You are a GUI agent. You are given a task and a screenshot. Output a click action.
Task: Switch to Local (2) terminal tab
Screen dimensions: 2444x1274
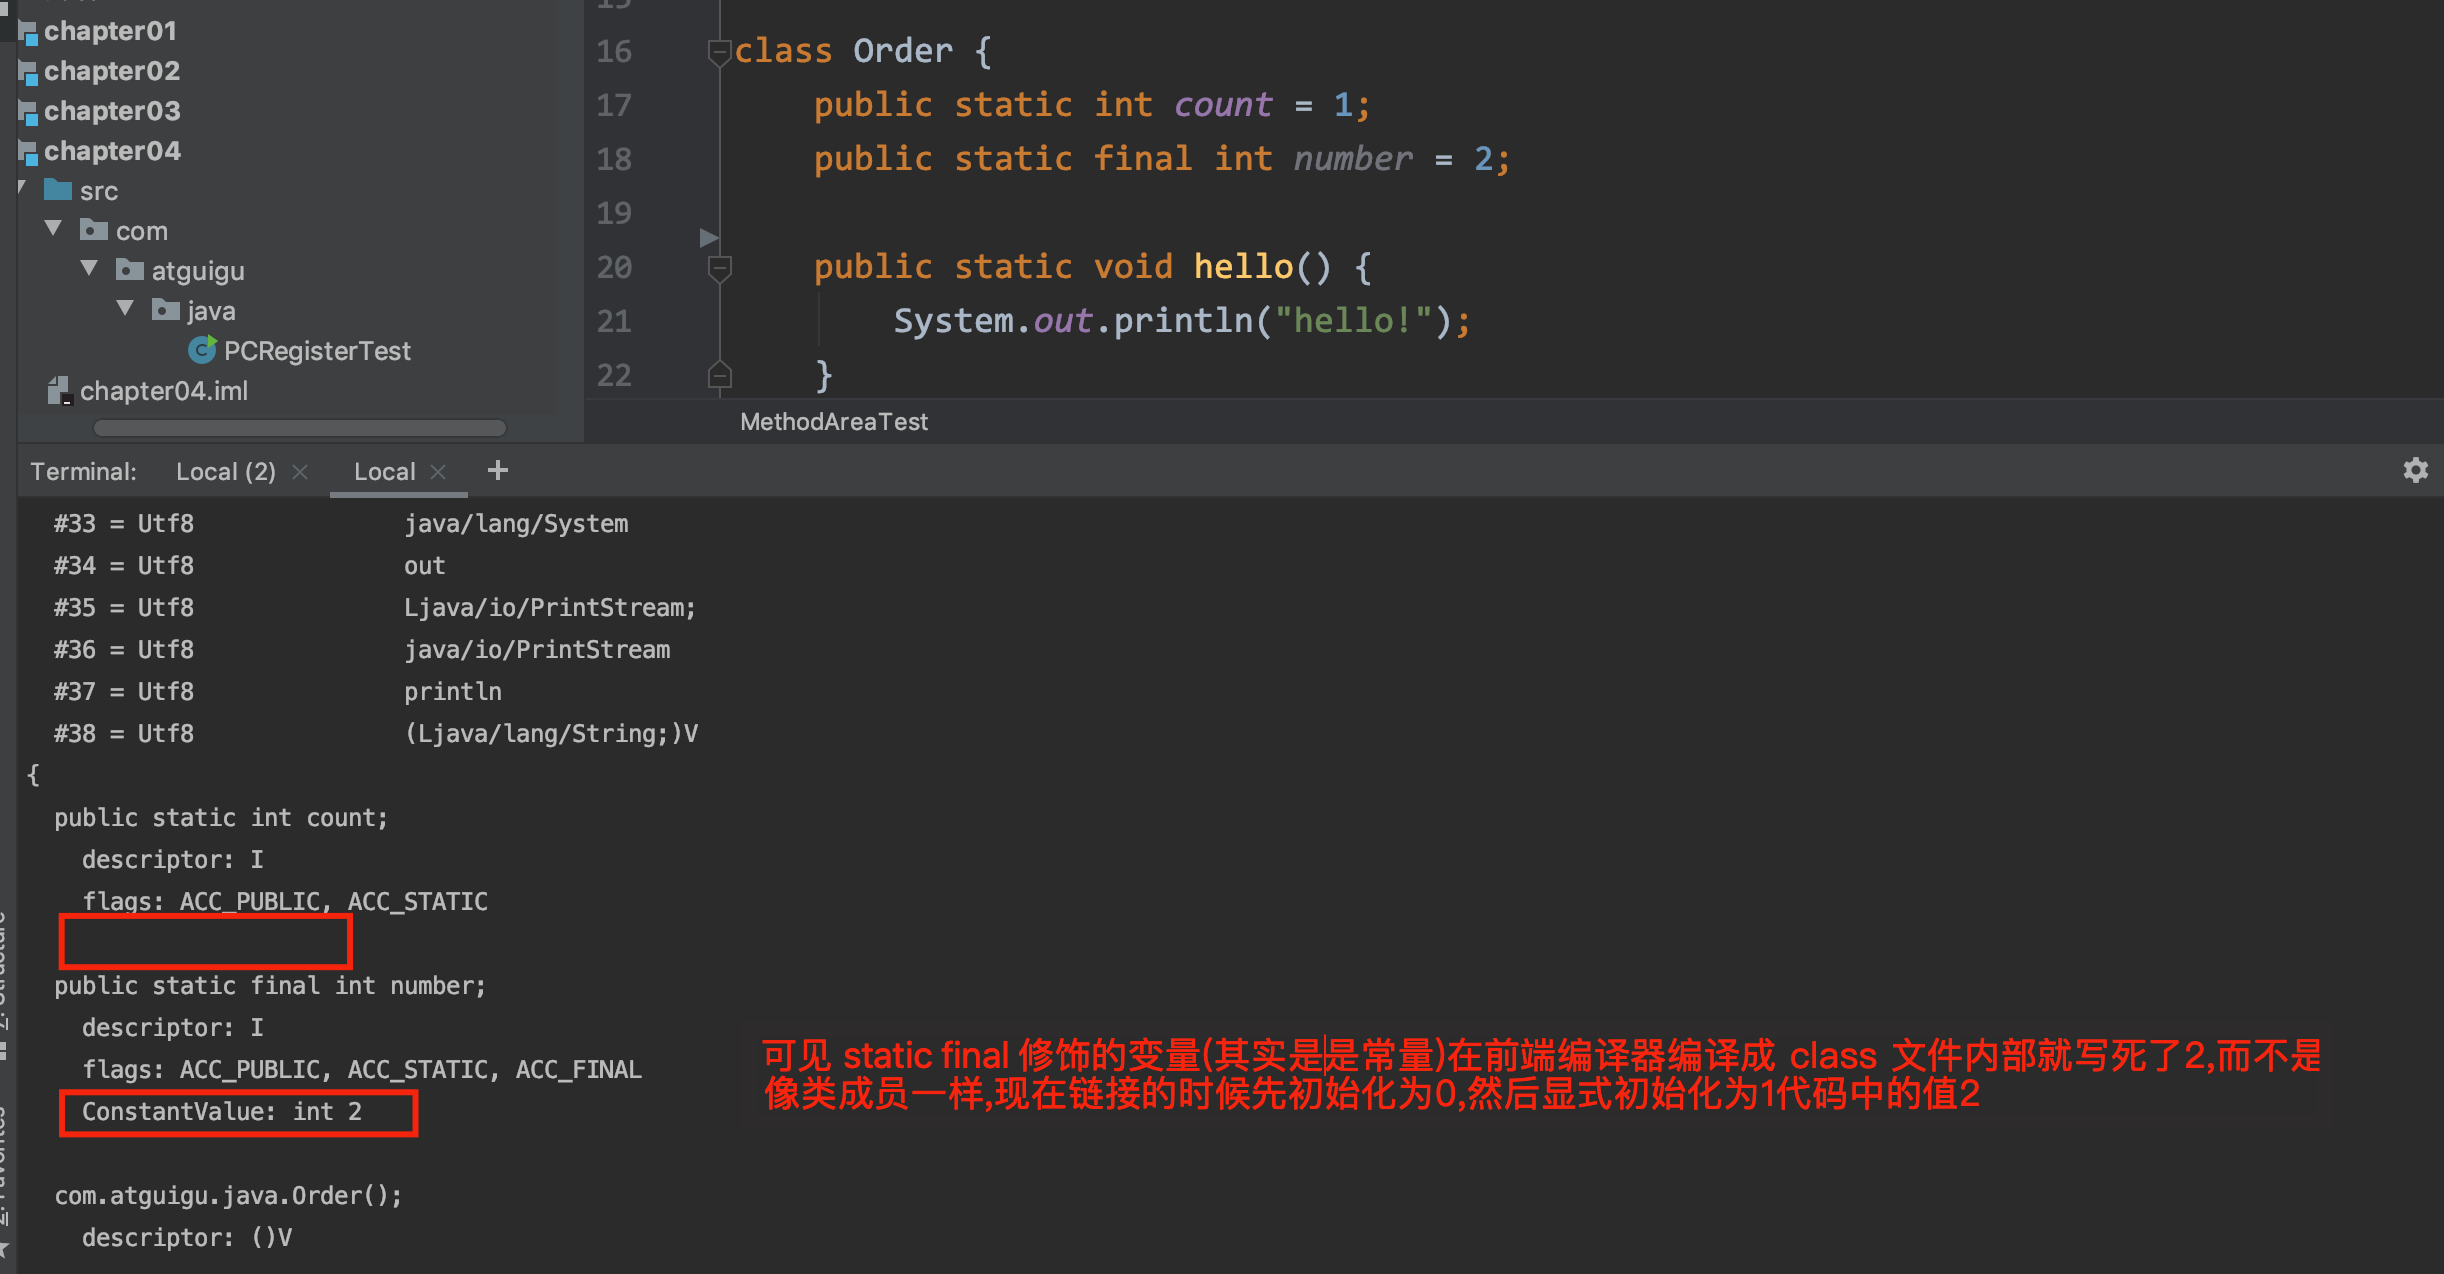point(225,472)
